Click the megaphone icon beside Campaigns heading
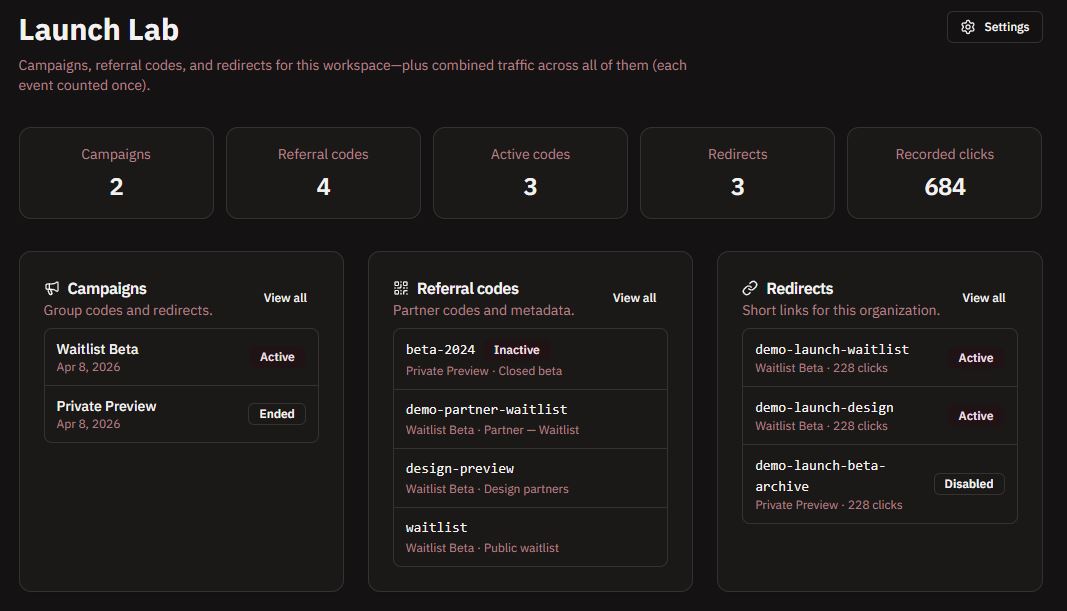Viewport: 1067px width, 611px height. point(52,288)
